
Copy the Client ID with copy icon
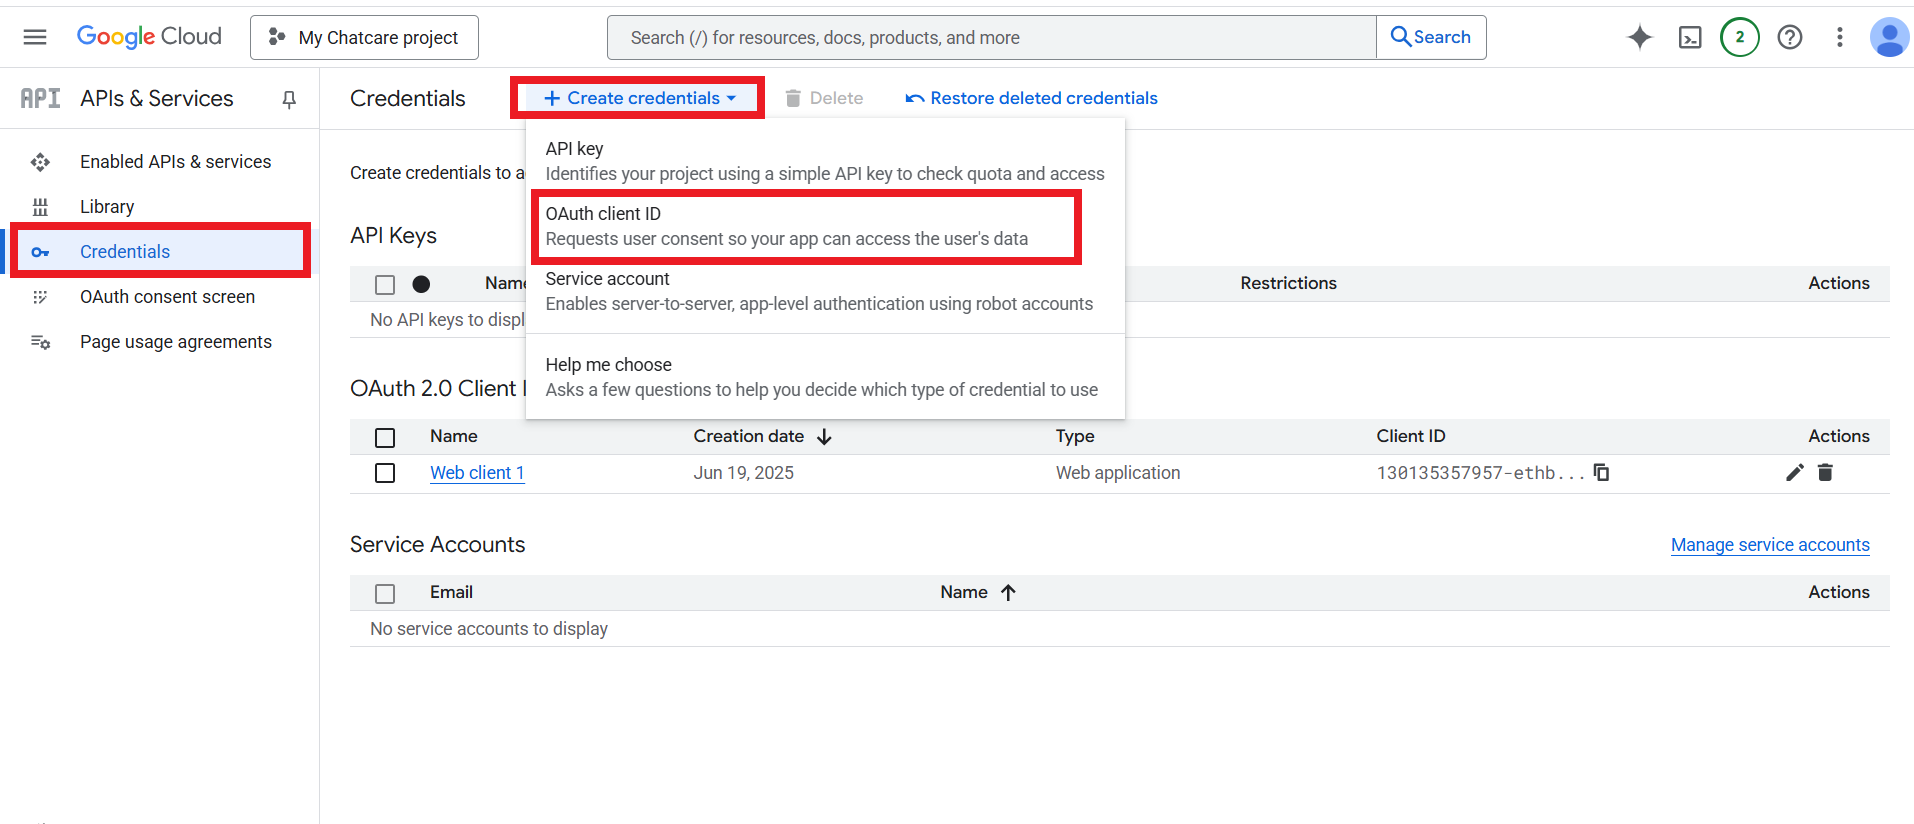[1601, 472]
